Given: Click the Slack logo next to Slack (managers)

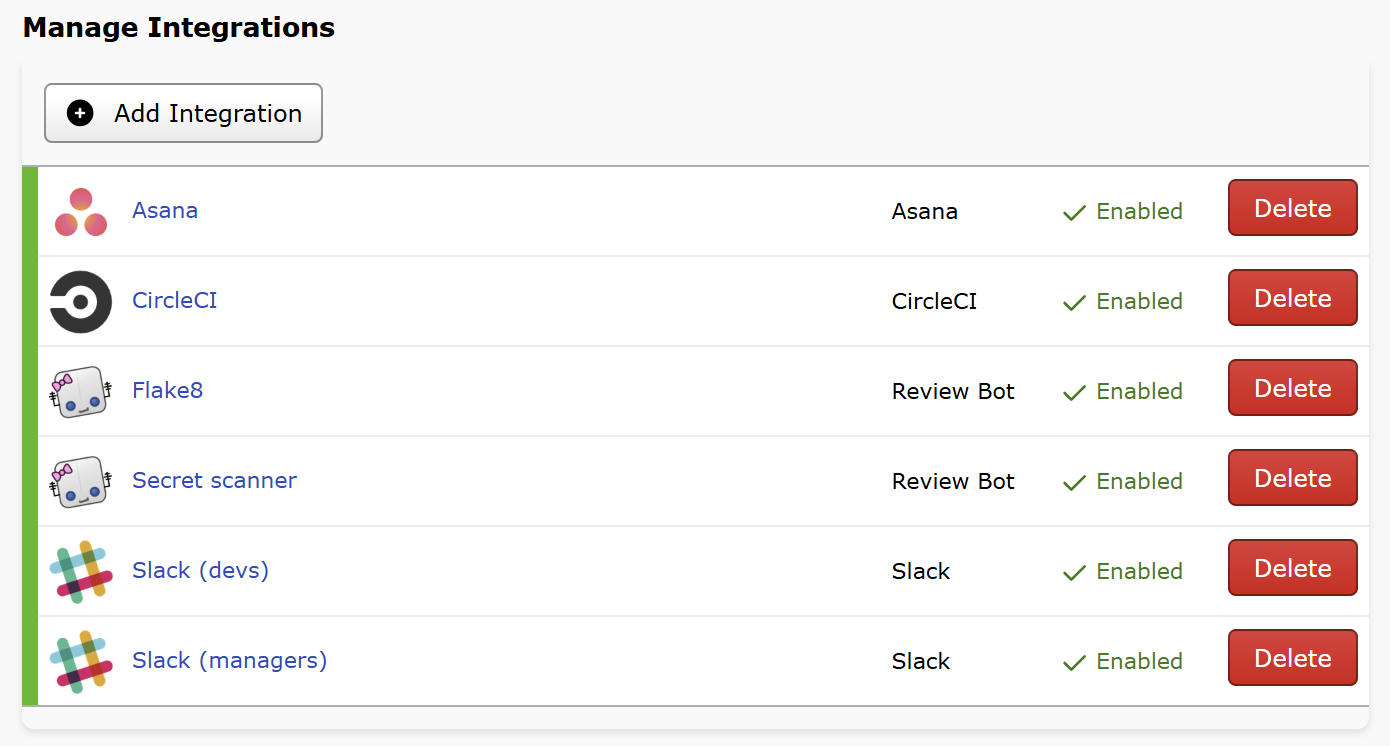Looking at the screenshot, I should tap(80, 660).
